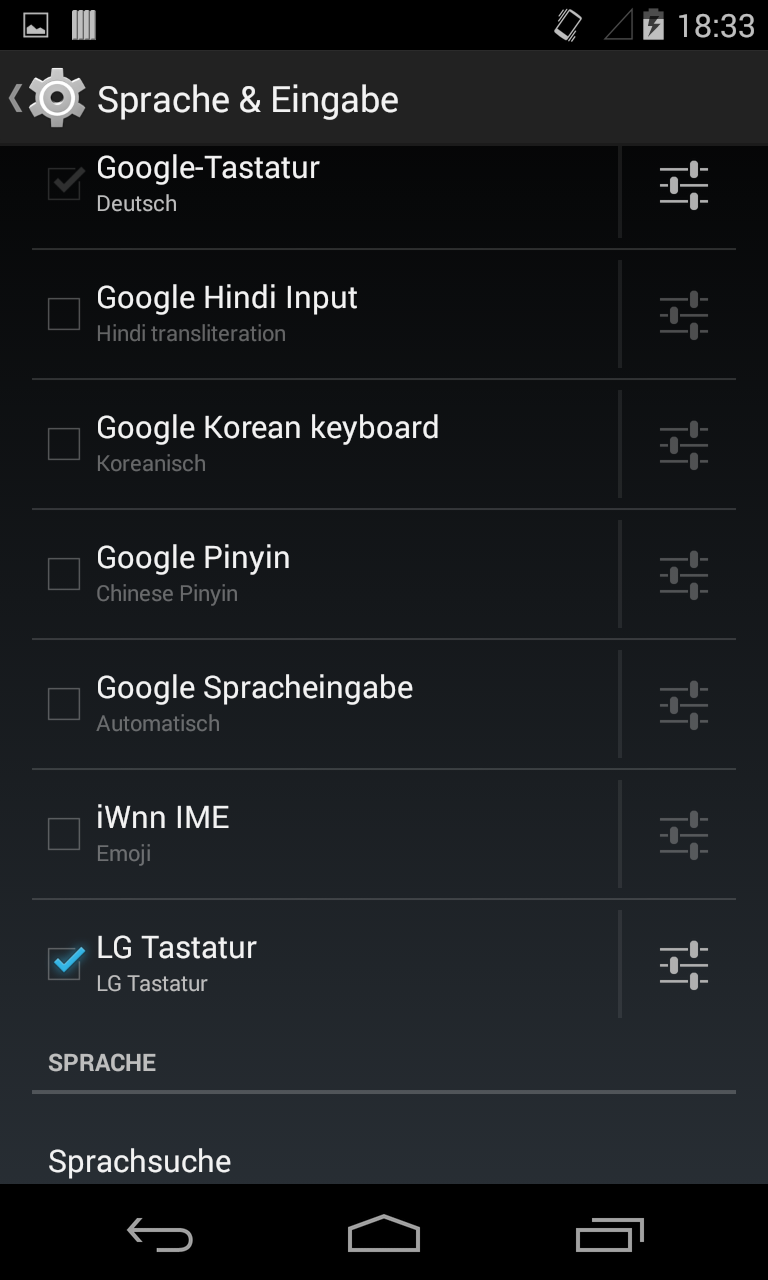
Task: Open the Sprachsuche menu entry
Action: coord(140,1161)
